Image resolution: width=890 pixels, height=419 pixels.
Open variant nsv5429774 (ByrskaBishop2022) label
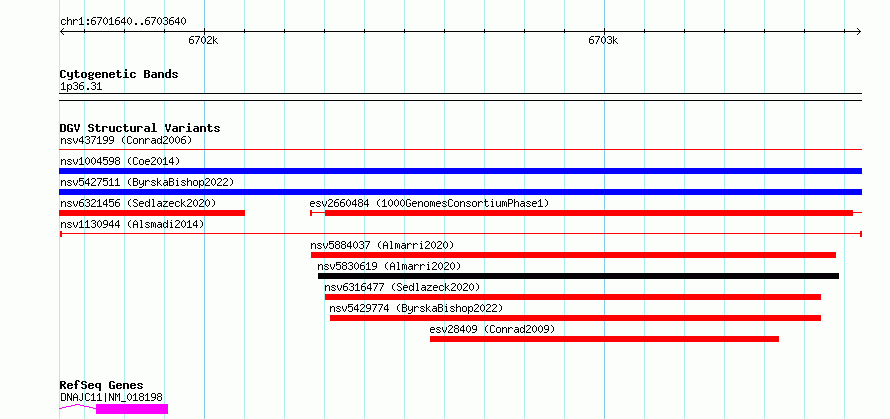pyautogui.click(x=416, y=308)
